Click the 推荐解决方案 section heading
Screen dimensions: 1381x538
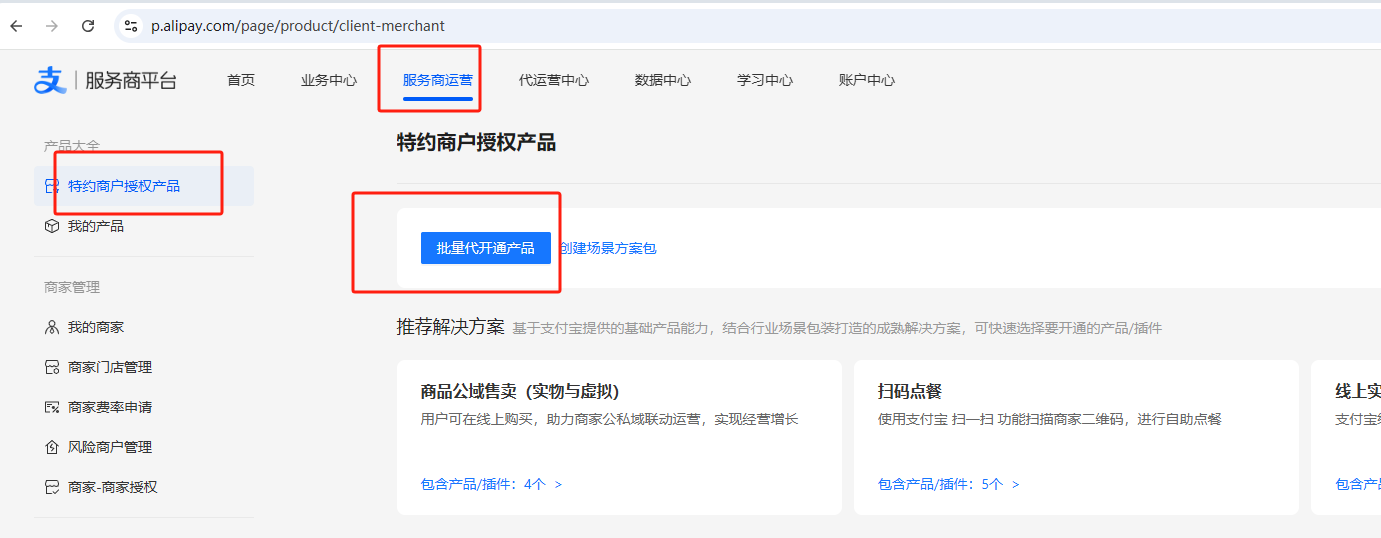(x=451, y=327)
